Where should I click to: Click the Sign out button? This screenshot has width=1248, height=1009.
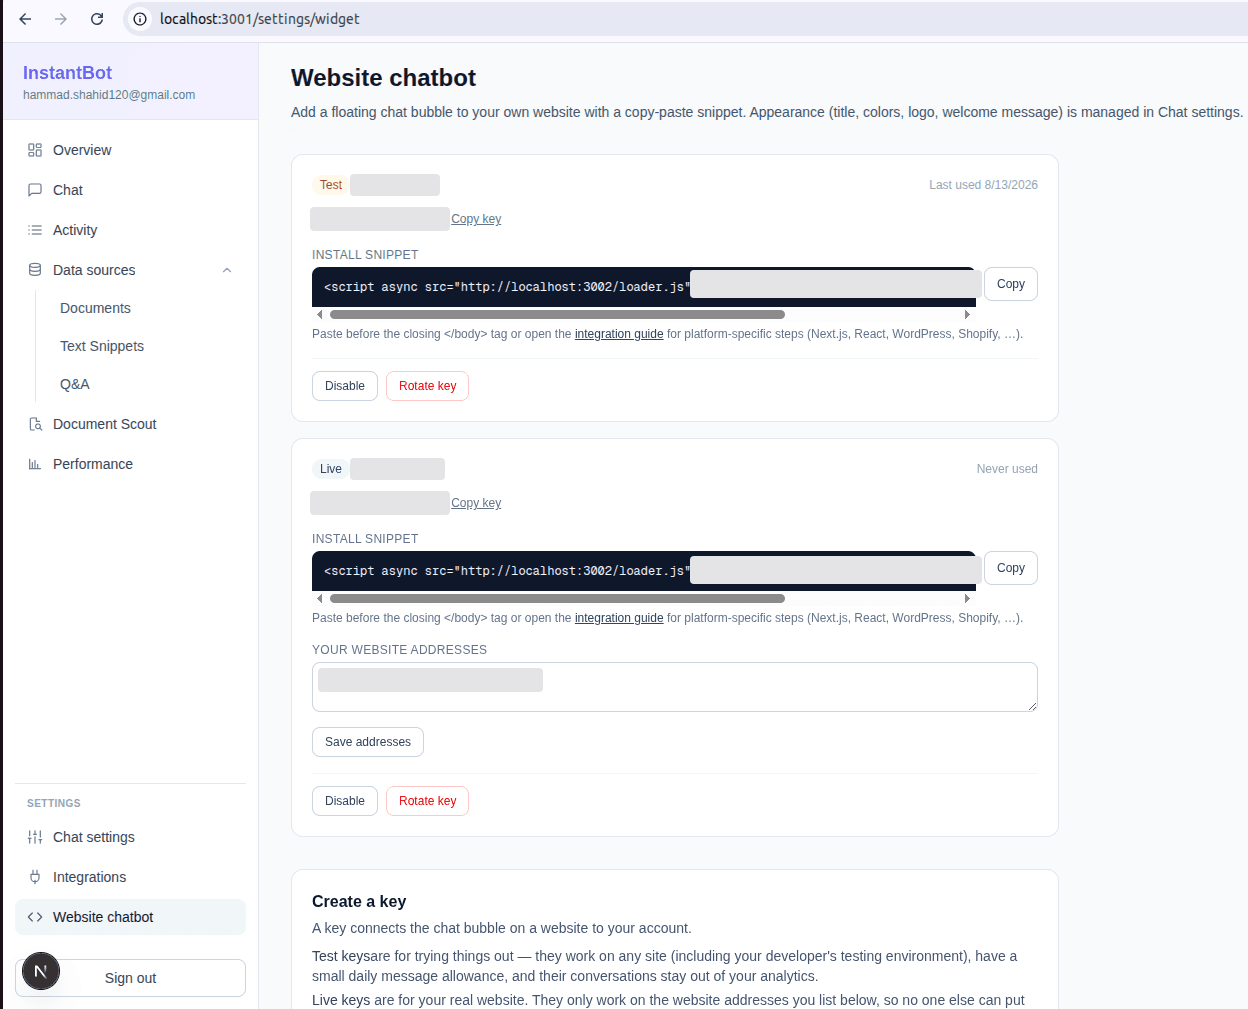pos(130,978)
